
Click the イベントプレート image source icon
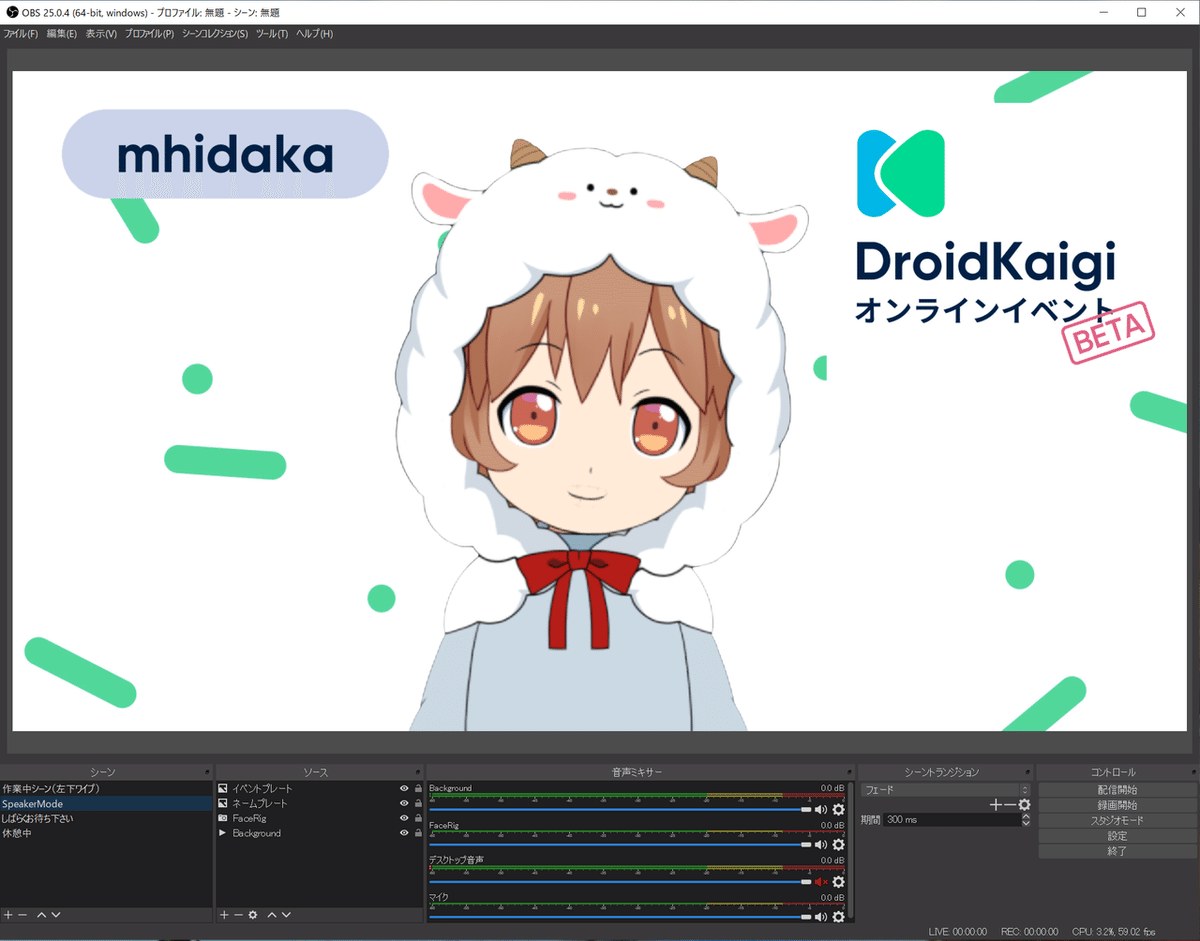[x=223, y=788]
